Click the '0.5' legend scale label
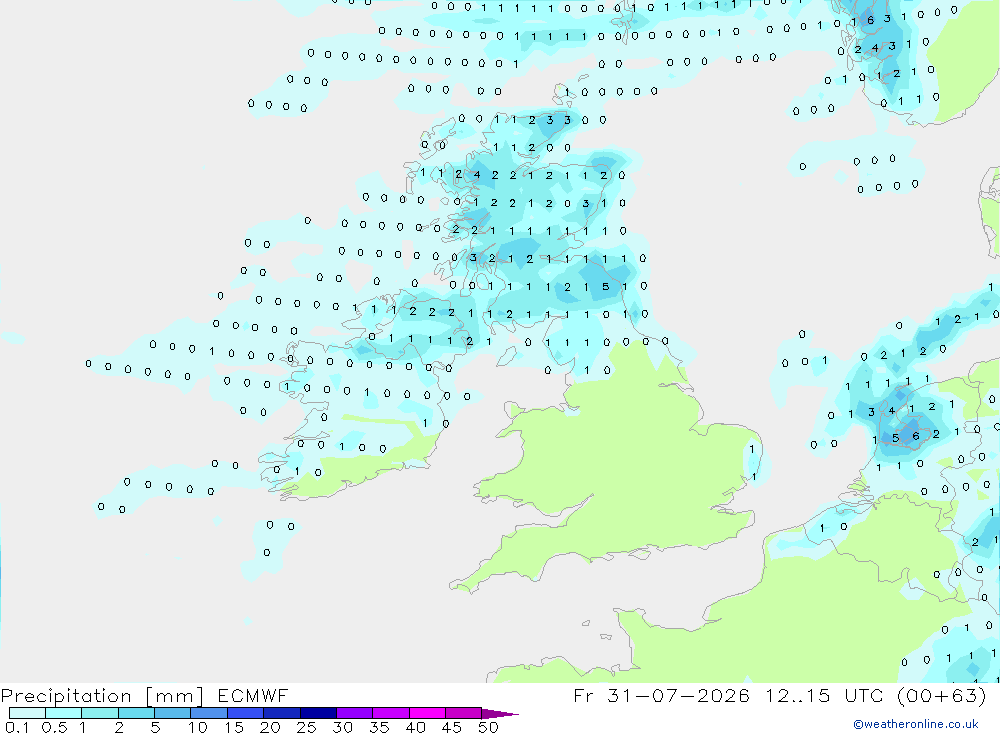The height and width of the screenshot is (733, 1000). click(54, 727)
